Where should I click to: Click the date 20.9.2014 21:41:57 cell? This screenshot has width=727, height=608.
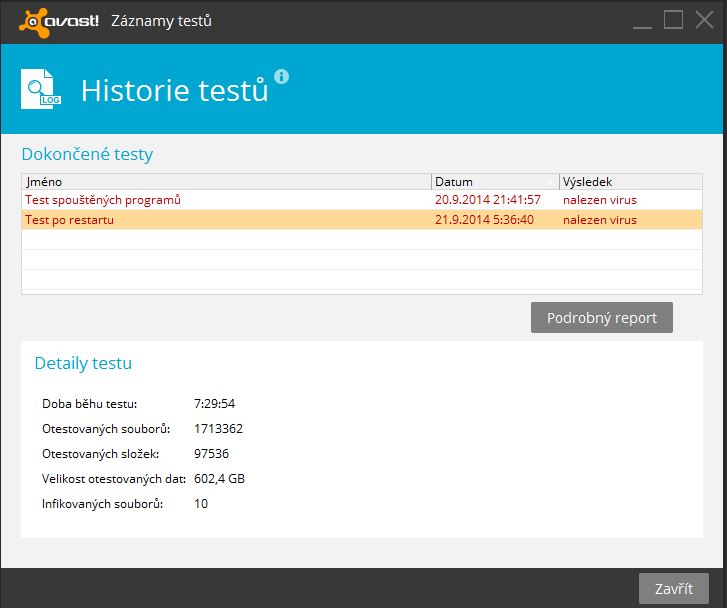tap(488, 200)
